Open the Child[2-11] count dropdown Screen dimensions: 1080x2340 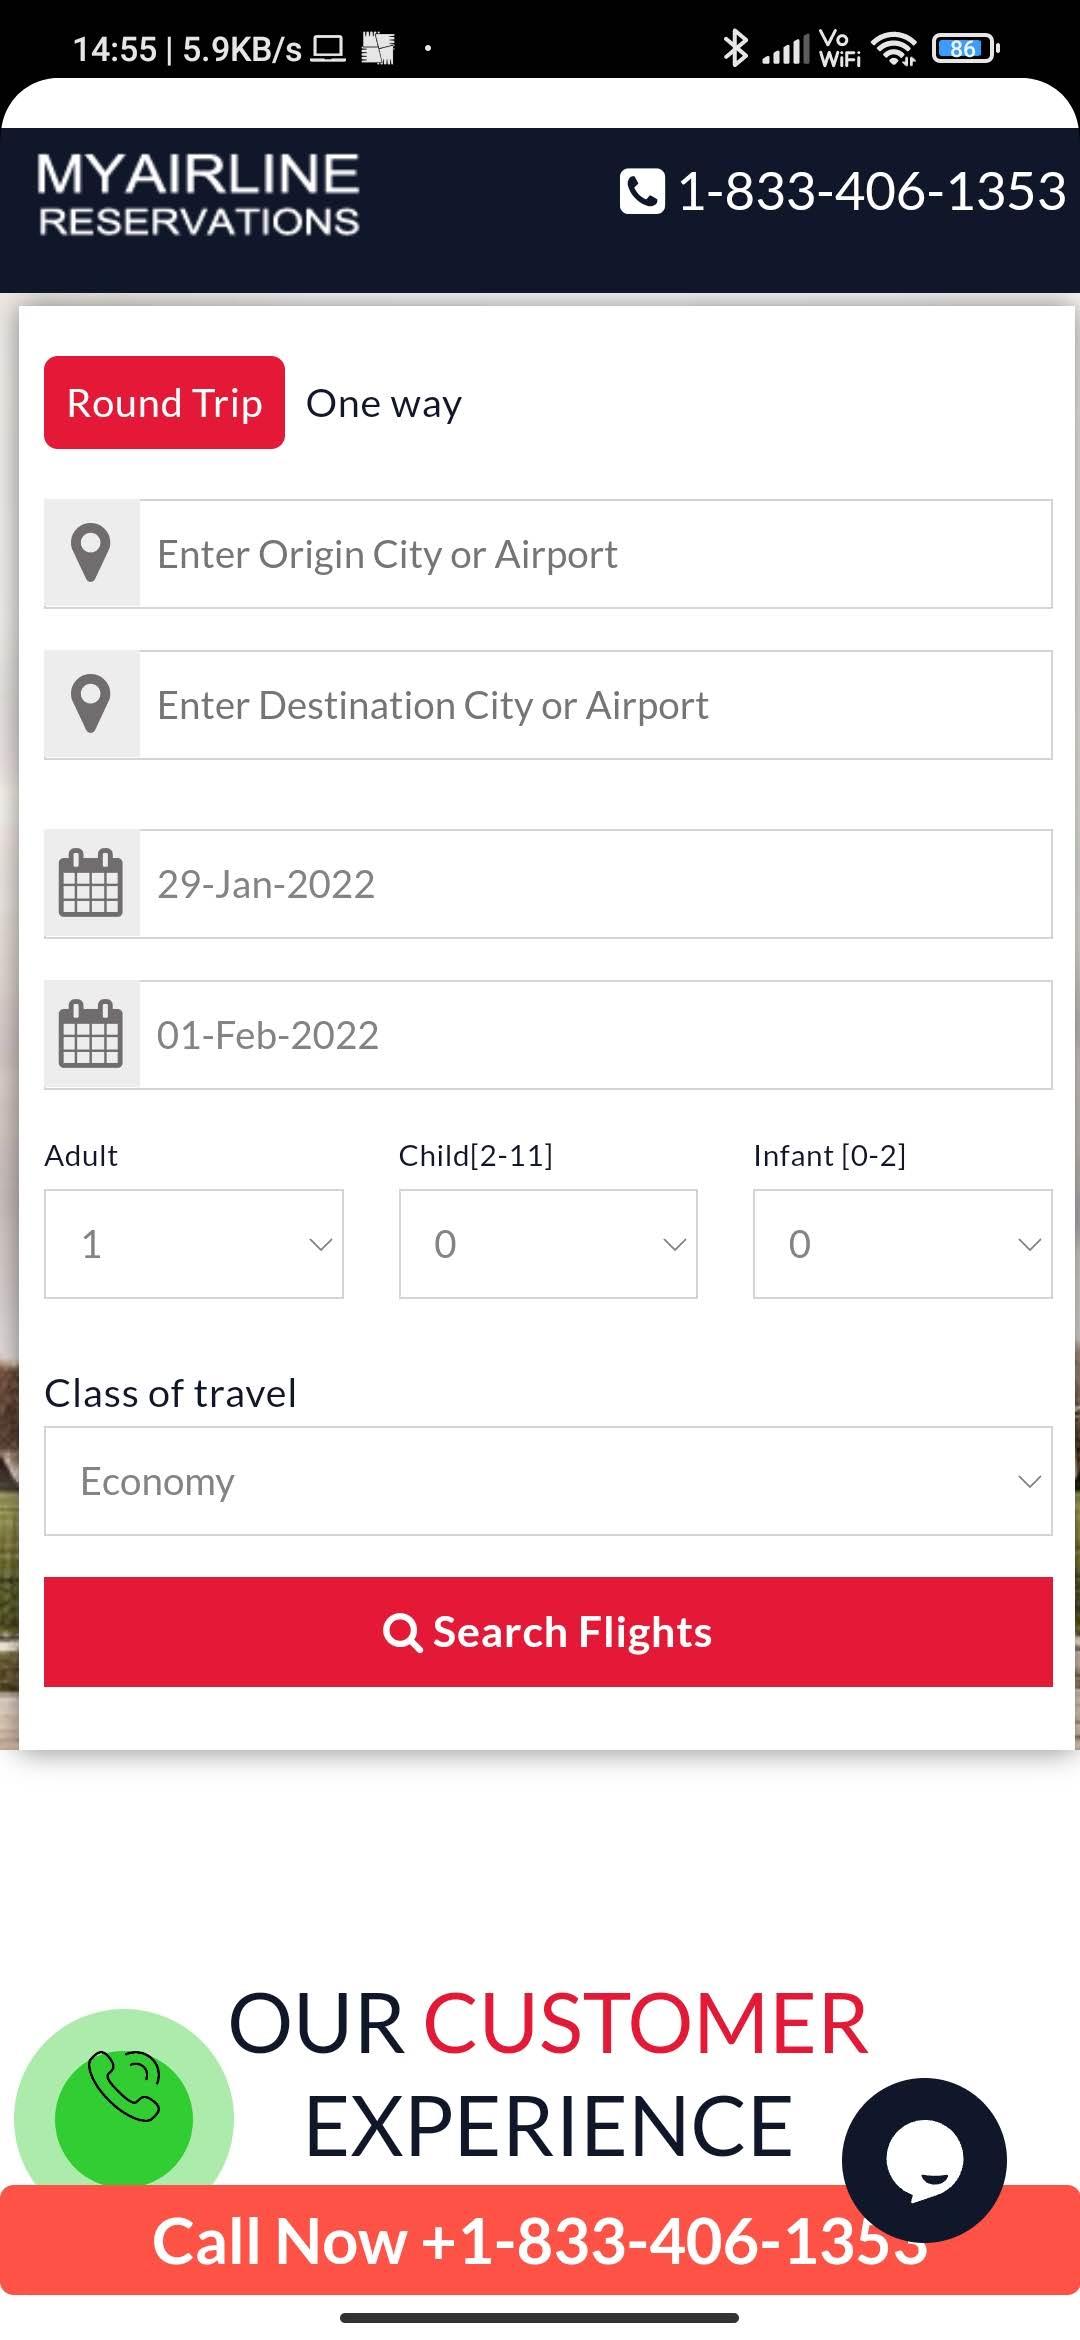(548, 1244)
